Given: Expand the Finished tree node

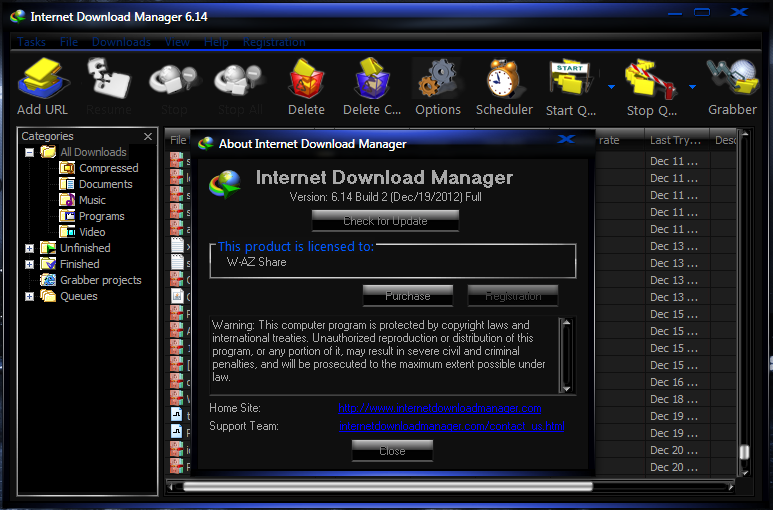Looking at the screenshot, I should tap(30, 265).
